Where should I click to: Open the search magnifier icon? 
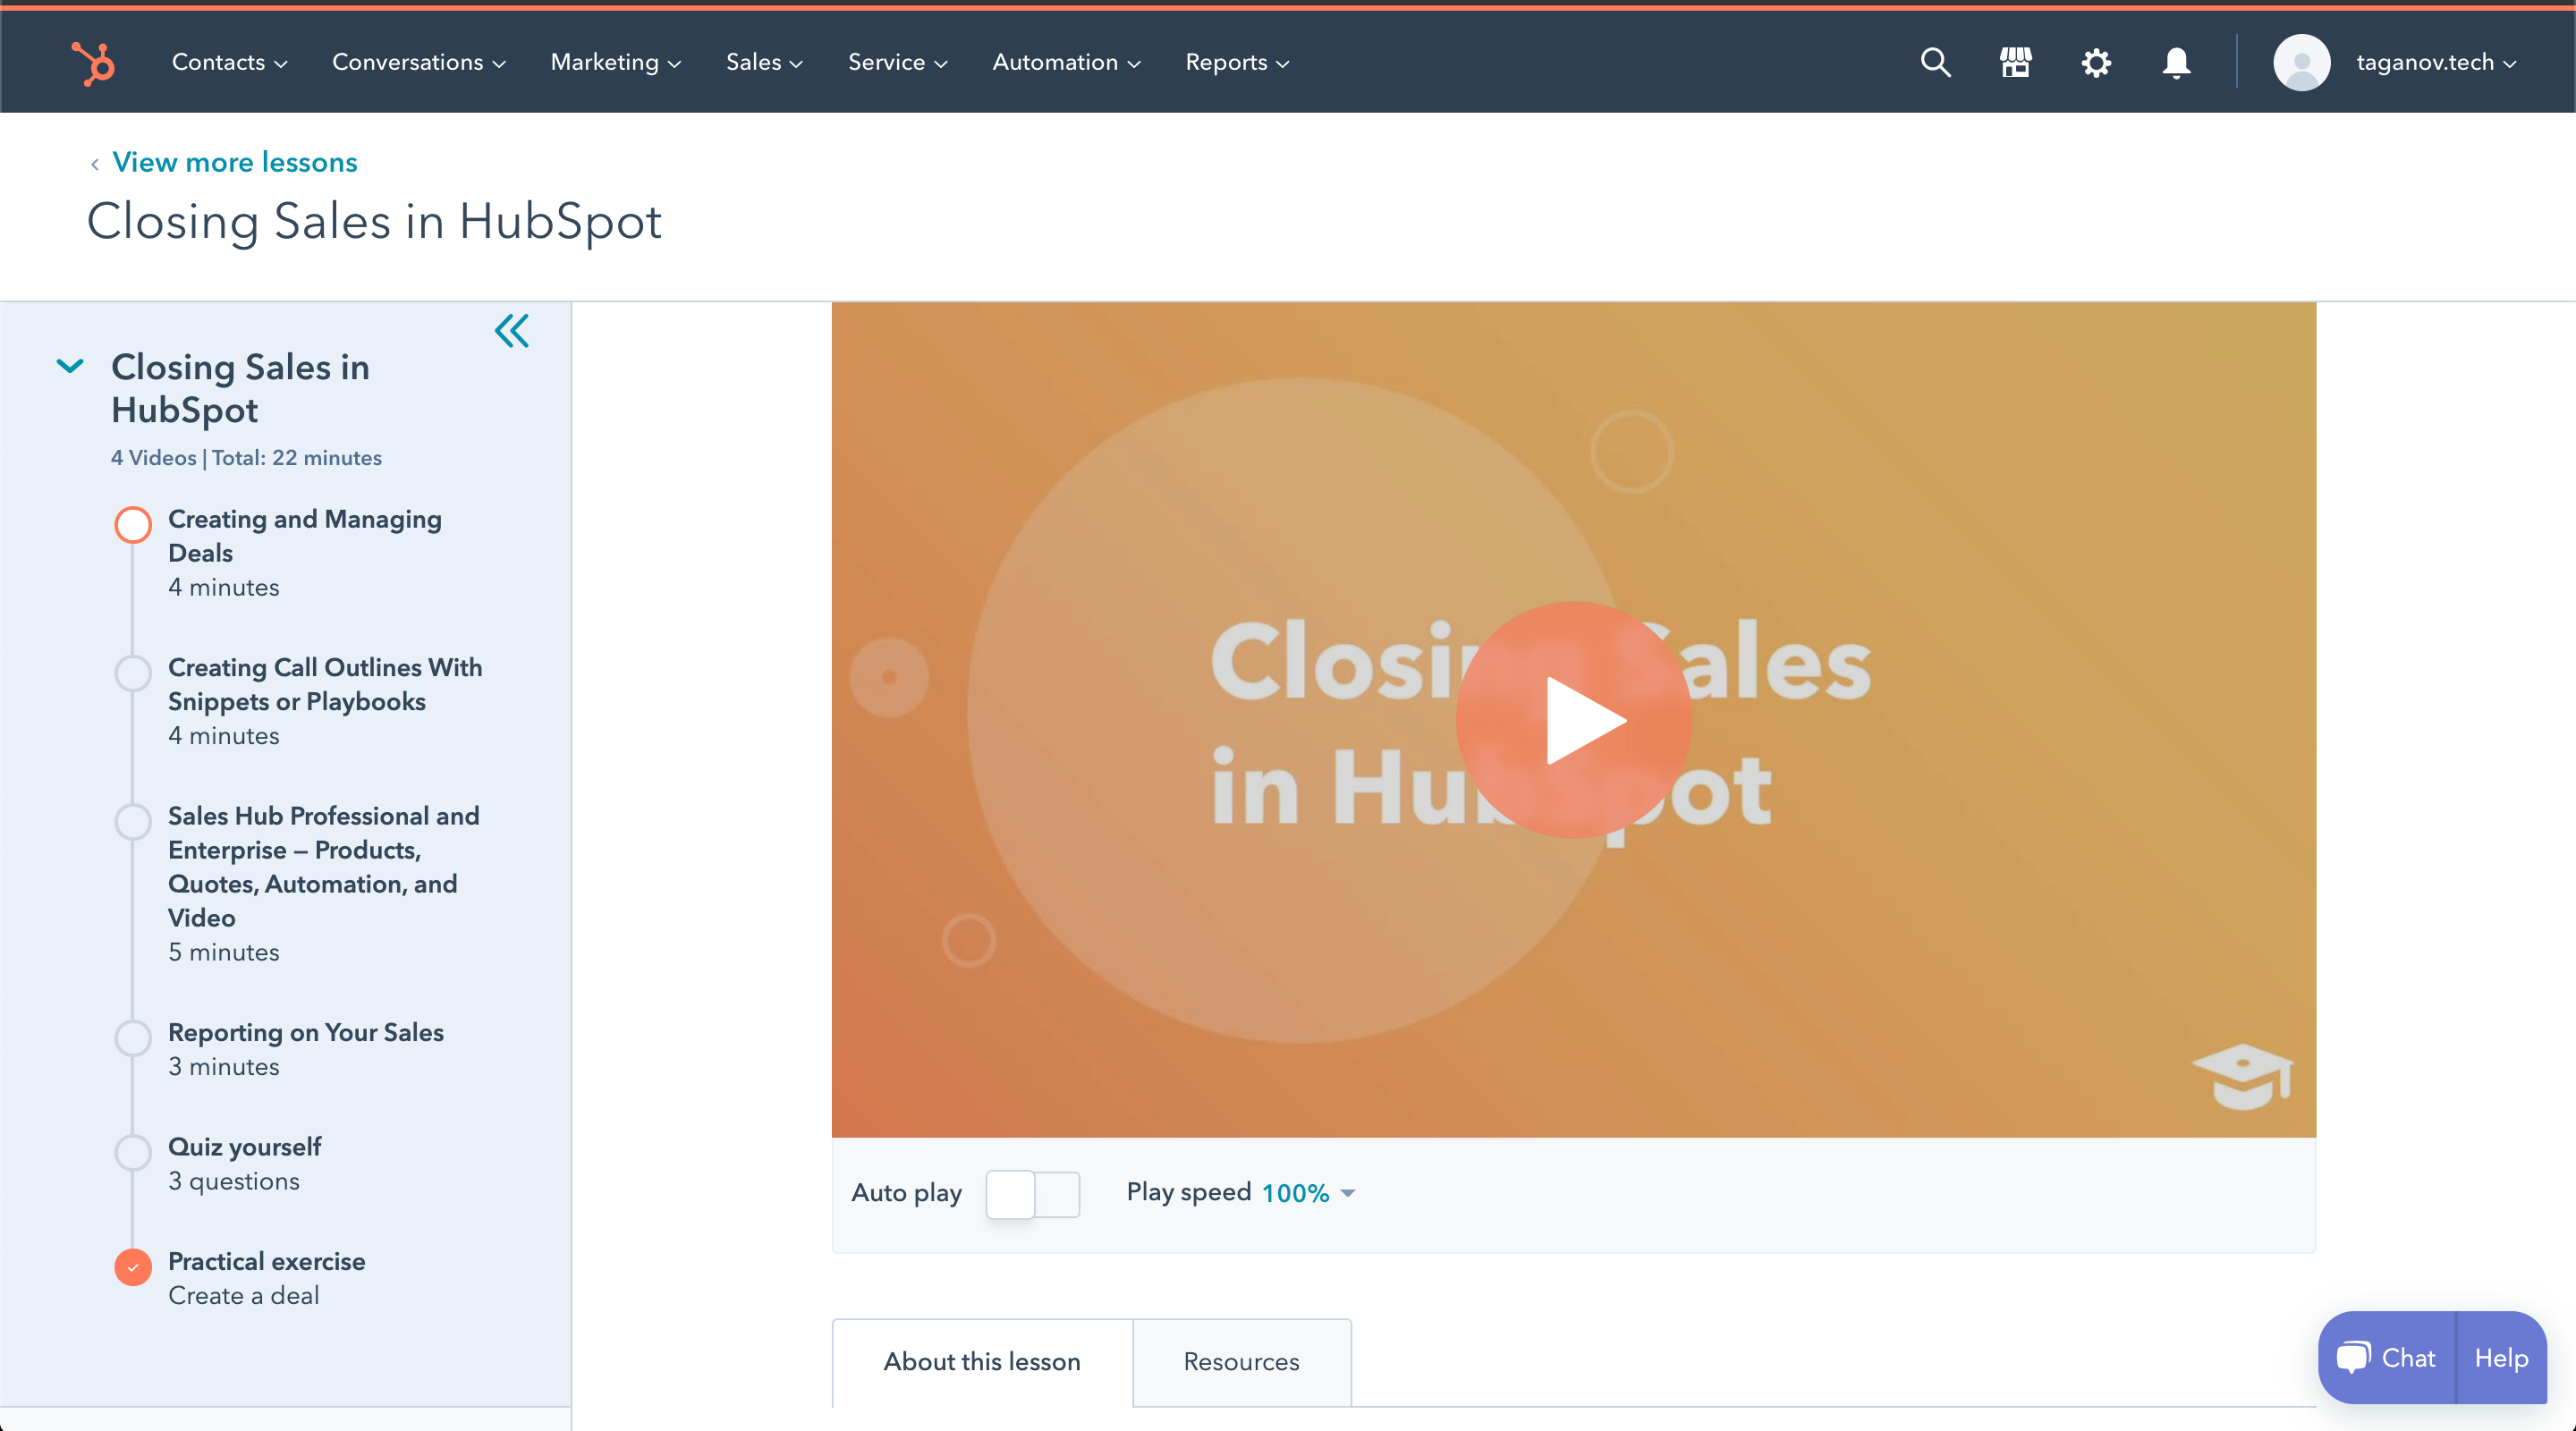click(x=1935, y=62)
